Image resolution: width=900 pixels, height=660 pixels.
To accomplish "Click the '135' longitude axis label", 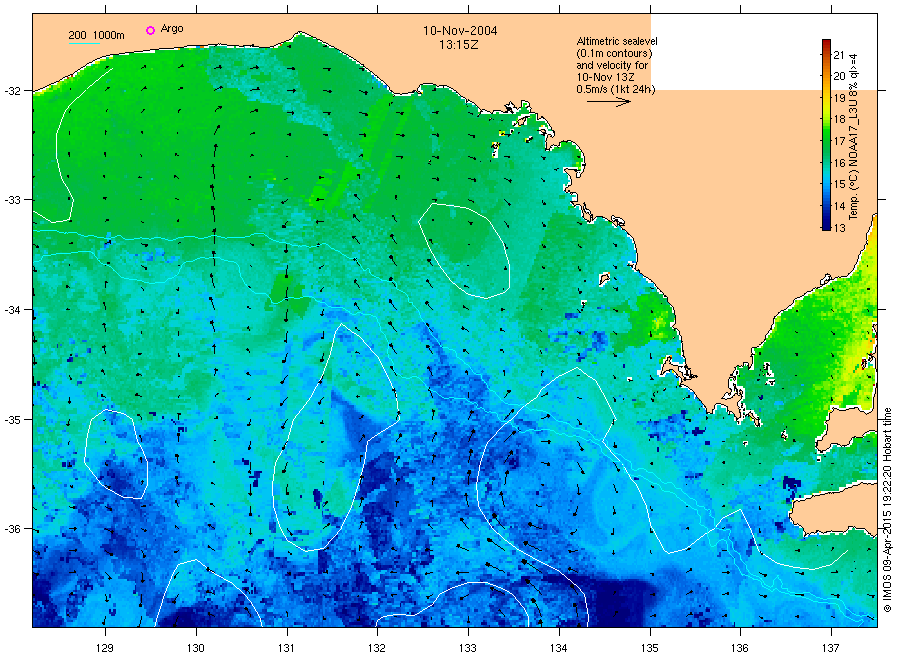I will pos(650,648).
